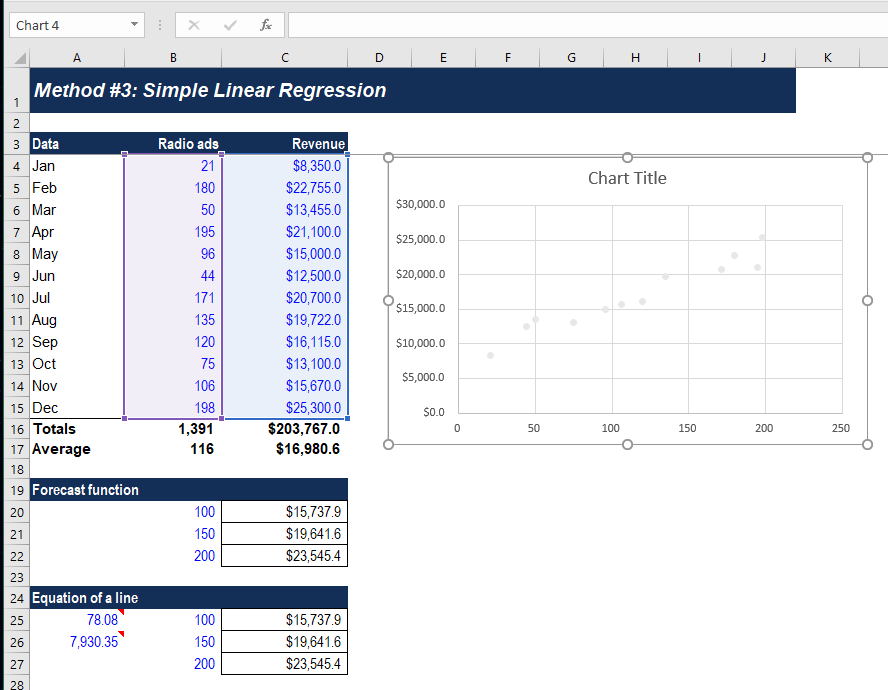The width and height of the screenshot is (888, 690).
Task: Click the Chart Title text in the chart
Action: [x=627, y=178]
